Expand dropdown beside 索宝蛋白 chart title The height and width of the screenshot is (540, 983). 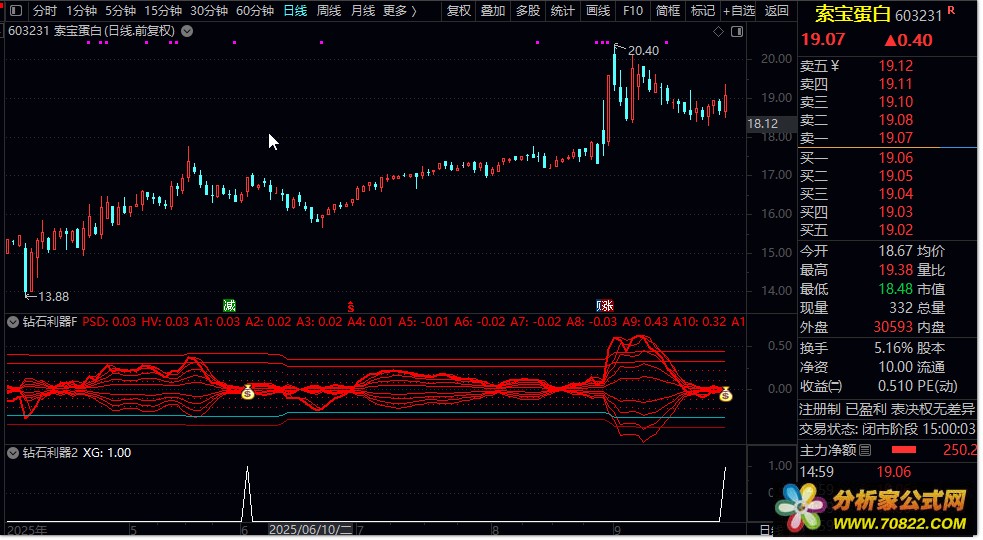[x=187, y=31]
